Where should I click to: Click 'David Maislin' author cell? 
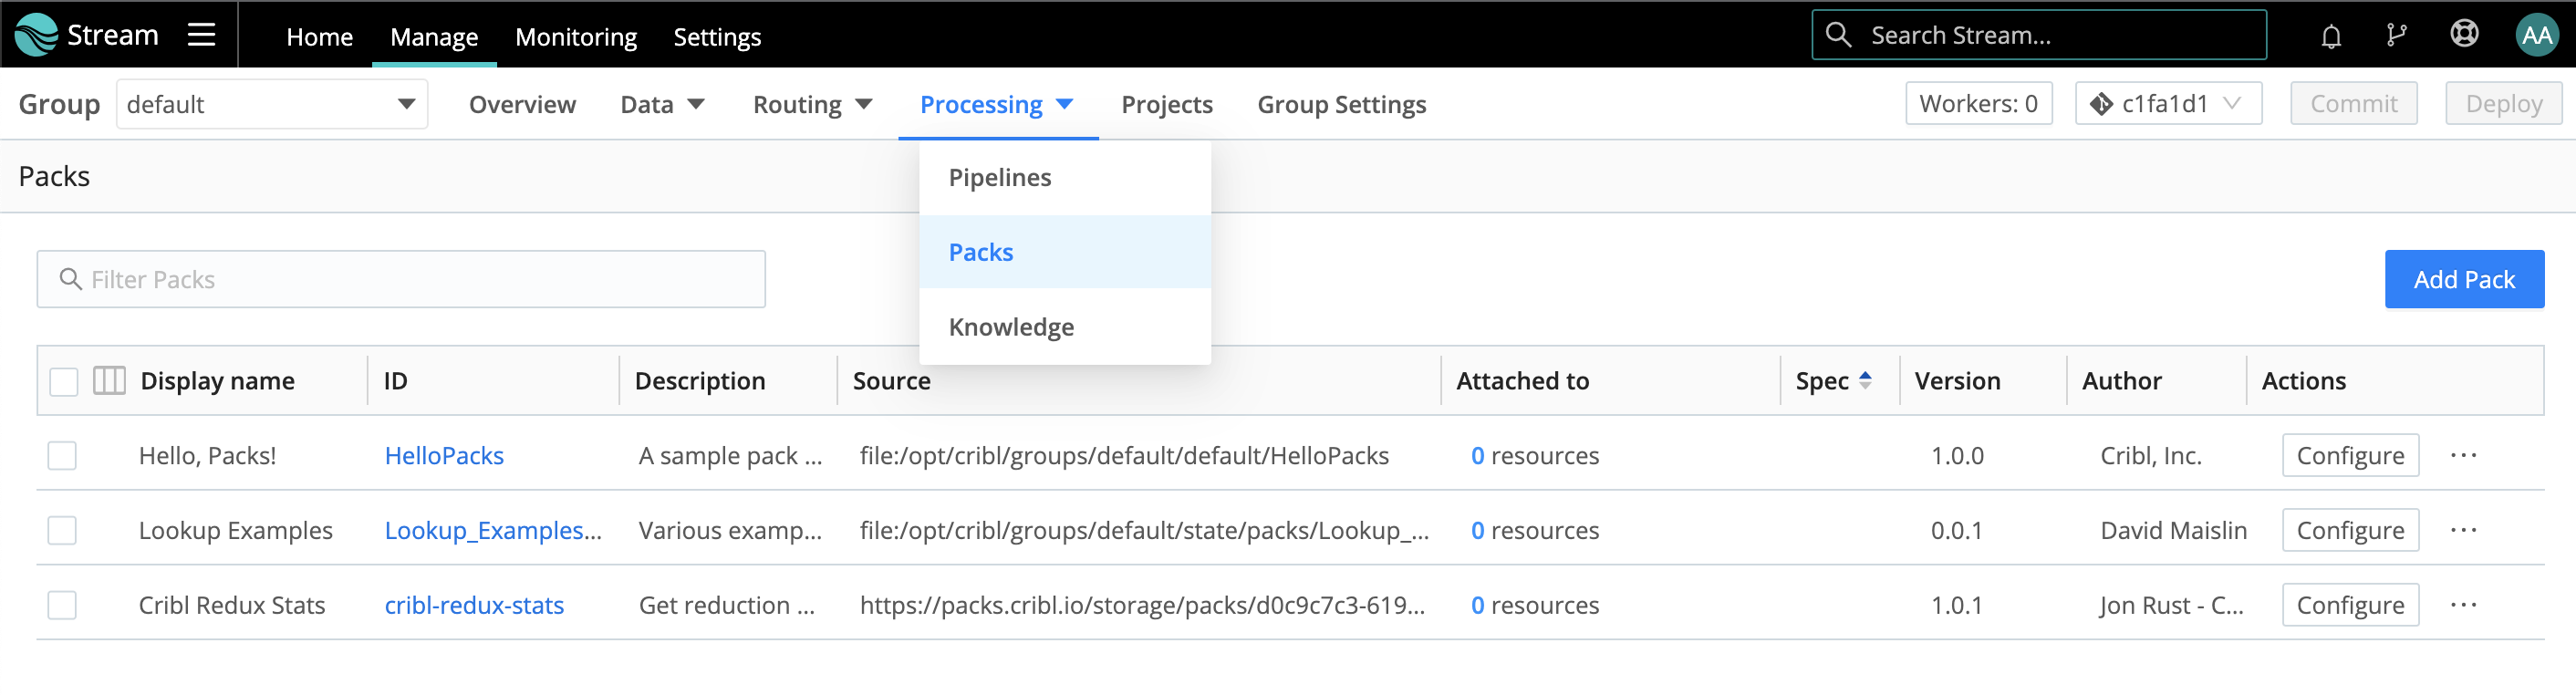[2173, 530]
